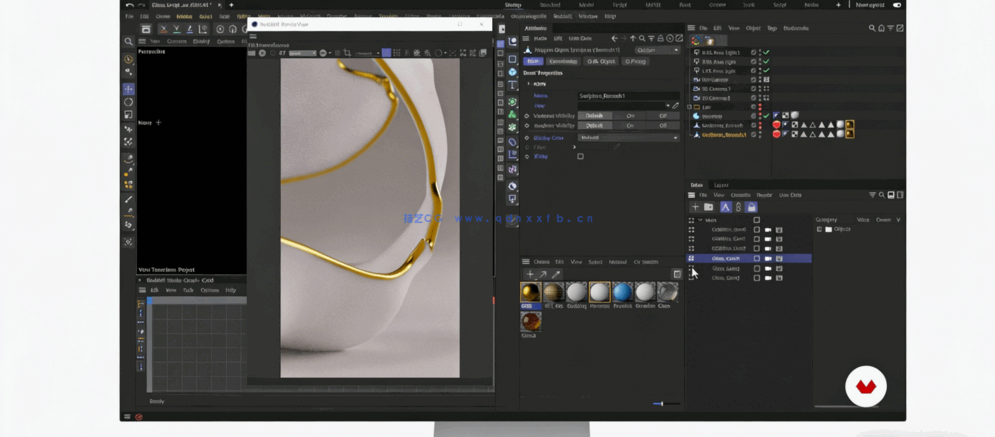Screen dimensions: 995x437
Task: Click the add material plus icon
Action: (531, 274)
